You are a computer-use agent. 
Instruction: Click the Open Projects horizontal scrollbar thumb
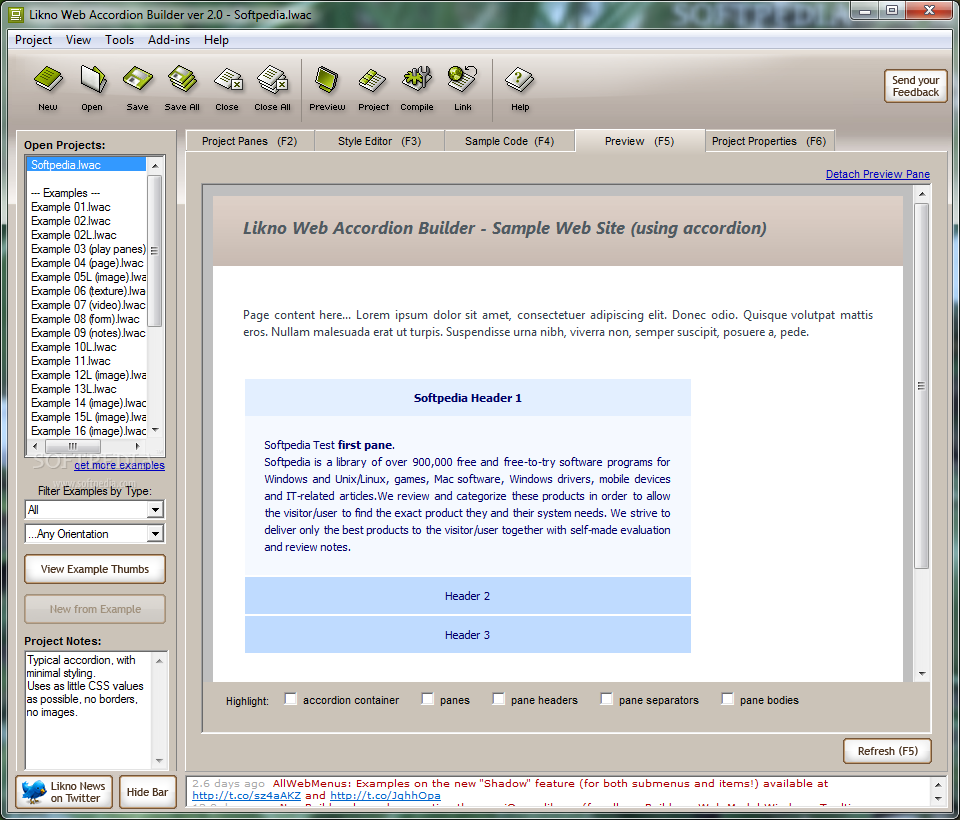click(73, 446)
